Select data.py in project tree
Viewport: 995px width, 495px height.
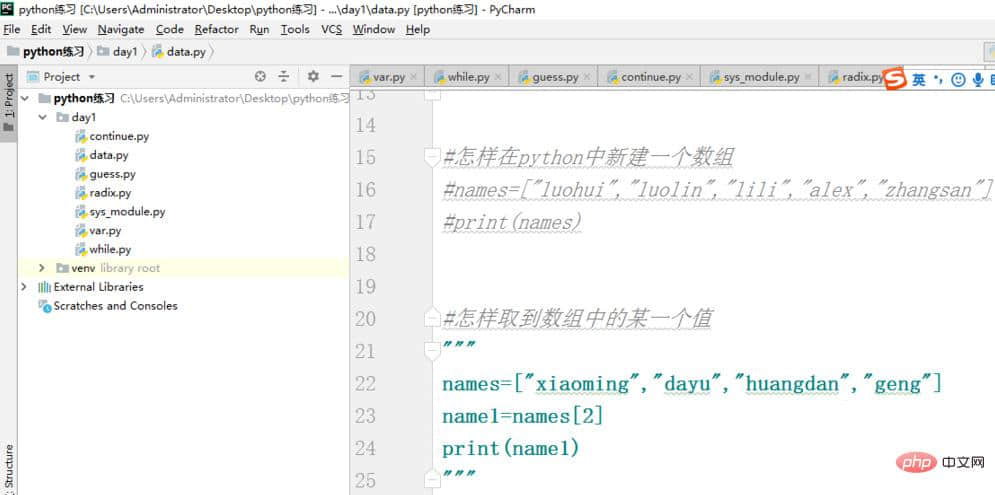coord(109,155)
